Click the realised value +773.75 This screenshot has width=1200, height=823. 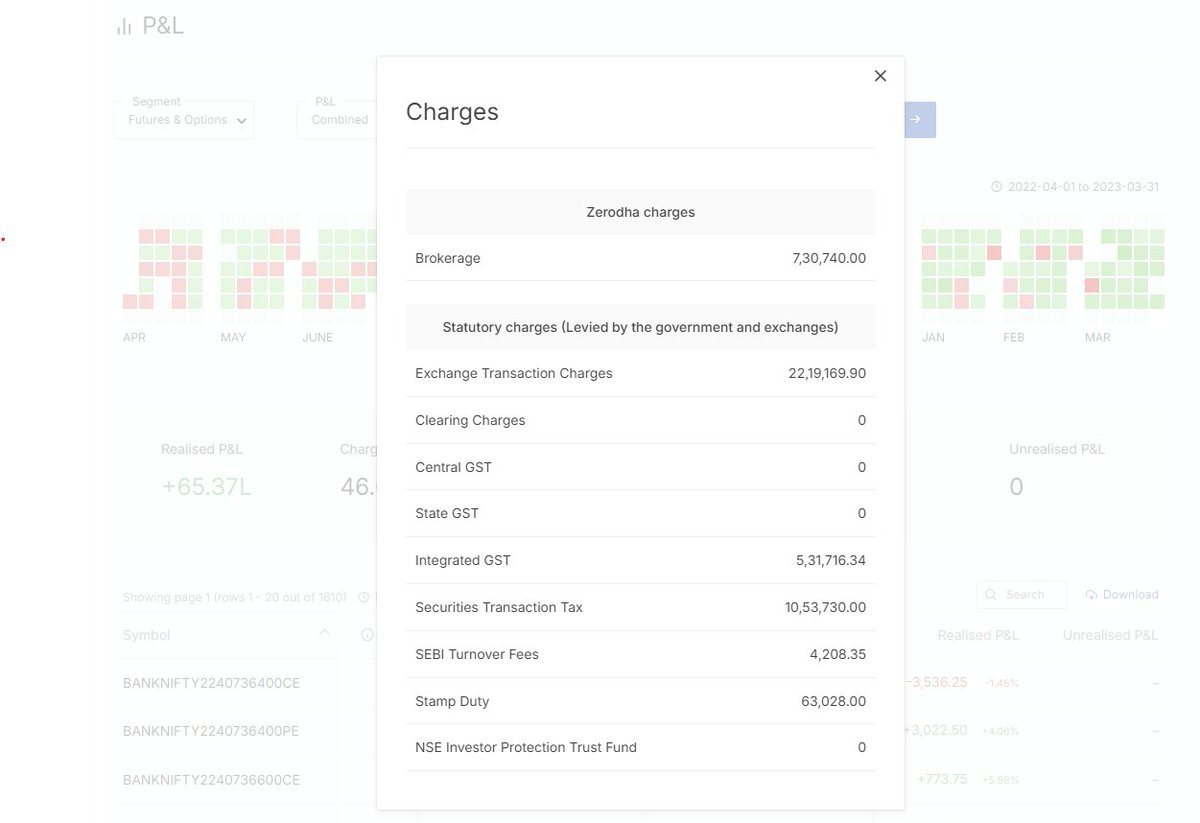[x=942, y=778]
